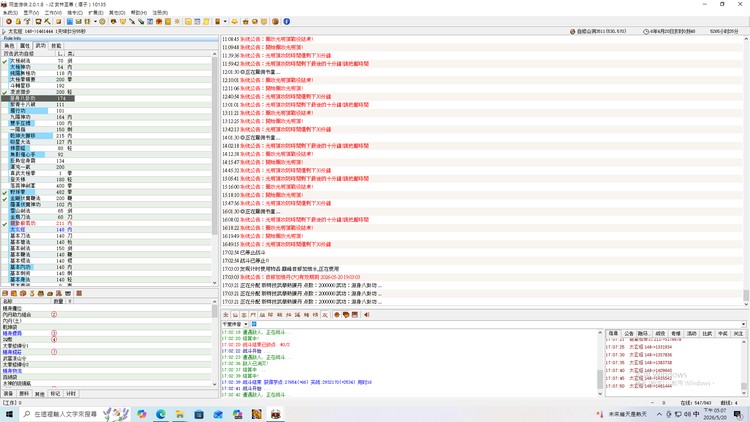Click the sun-shaped toolbar icon

(x=177, y=22)
